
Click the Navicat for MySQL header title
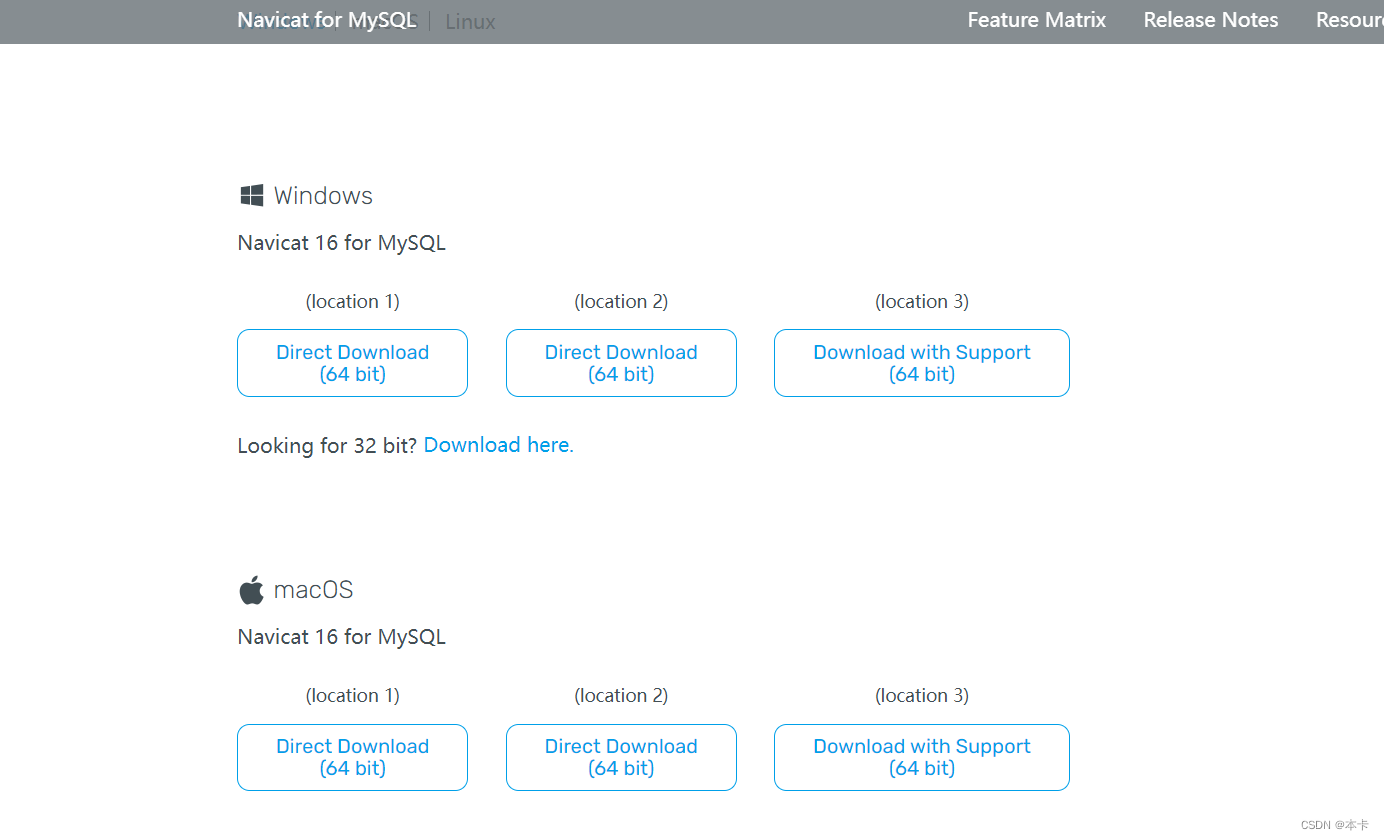click(327, 20)
